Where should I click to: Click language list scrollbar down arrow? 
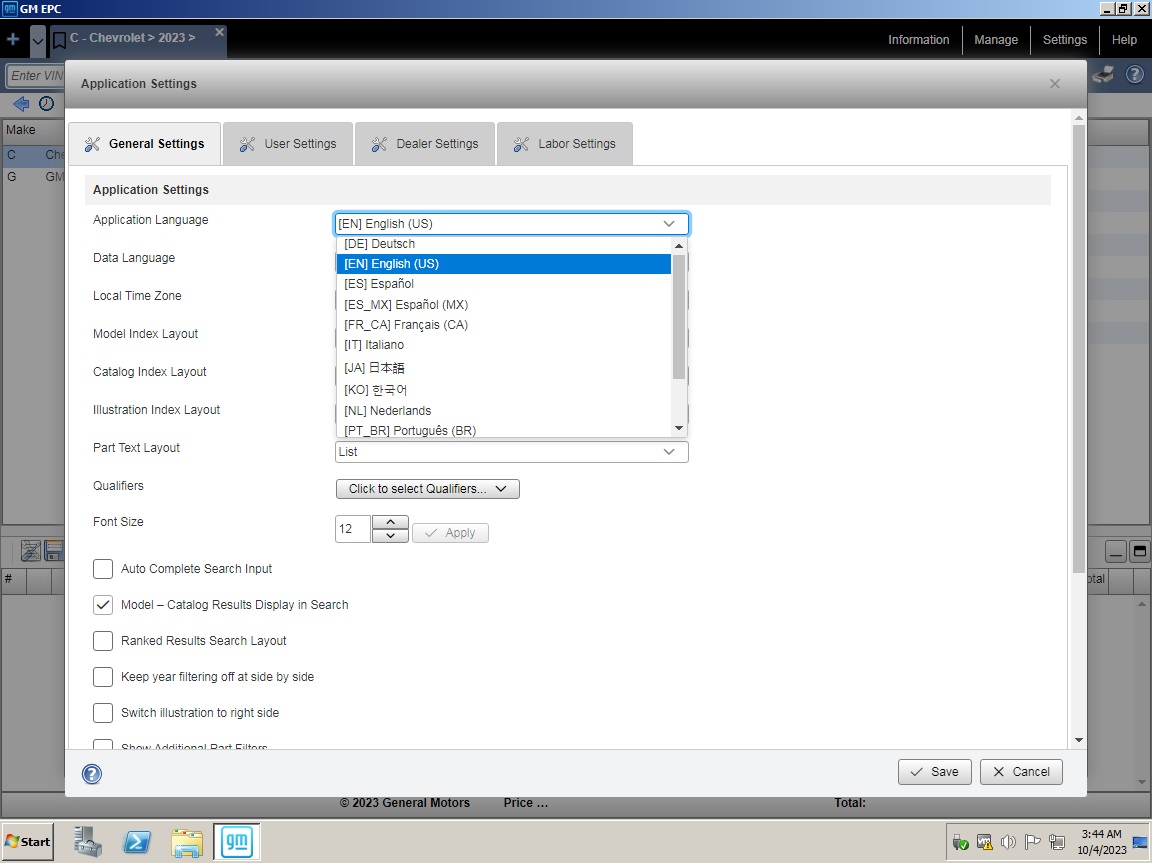[x=679, y=428]
